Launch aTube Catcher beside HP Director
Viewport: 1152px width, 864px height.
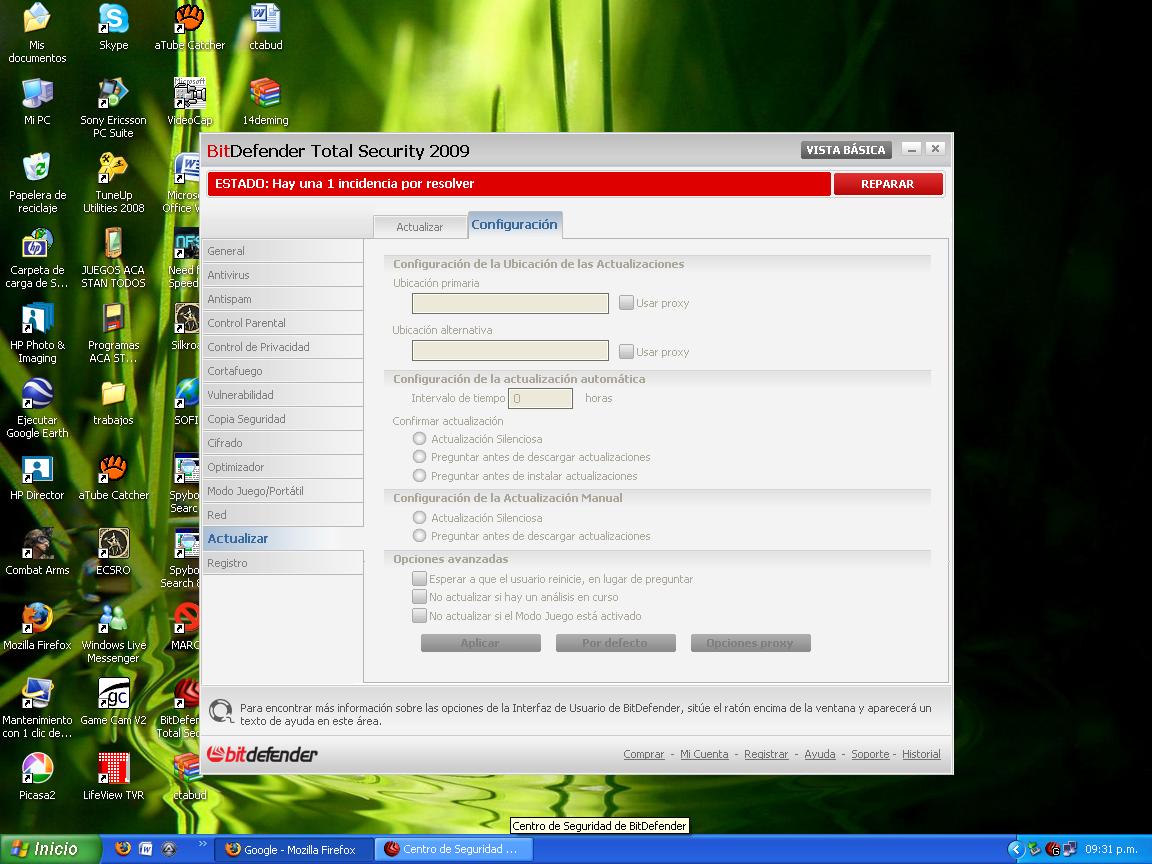pos(113,476)
